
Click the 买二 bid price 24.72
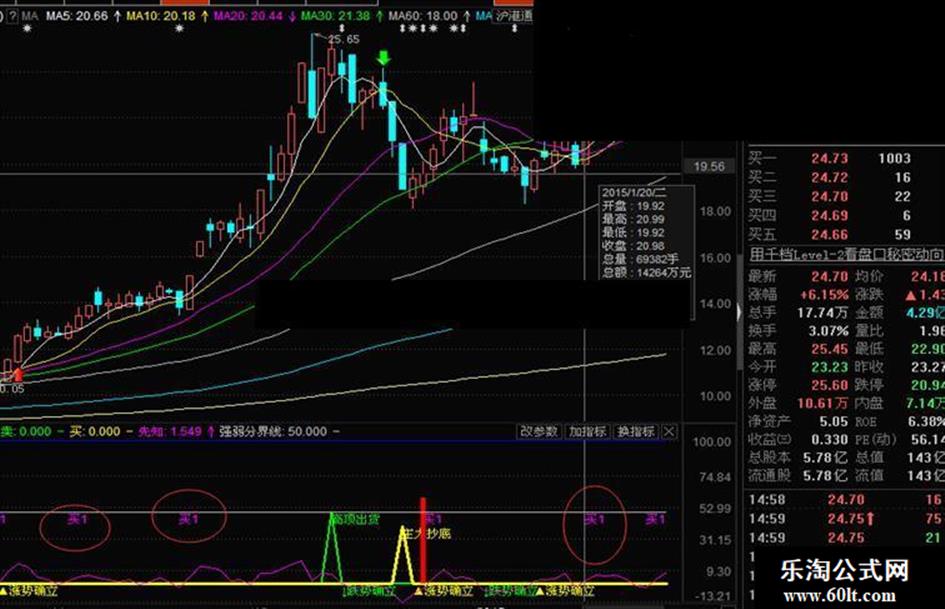[829, 178]
